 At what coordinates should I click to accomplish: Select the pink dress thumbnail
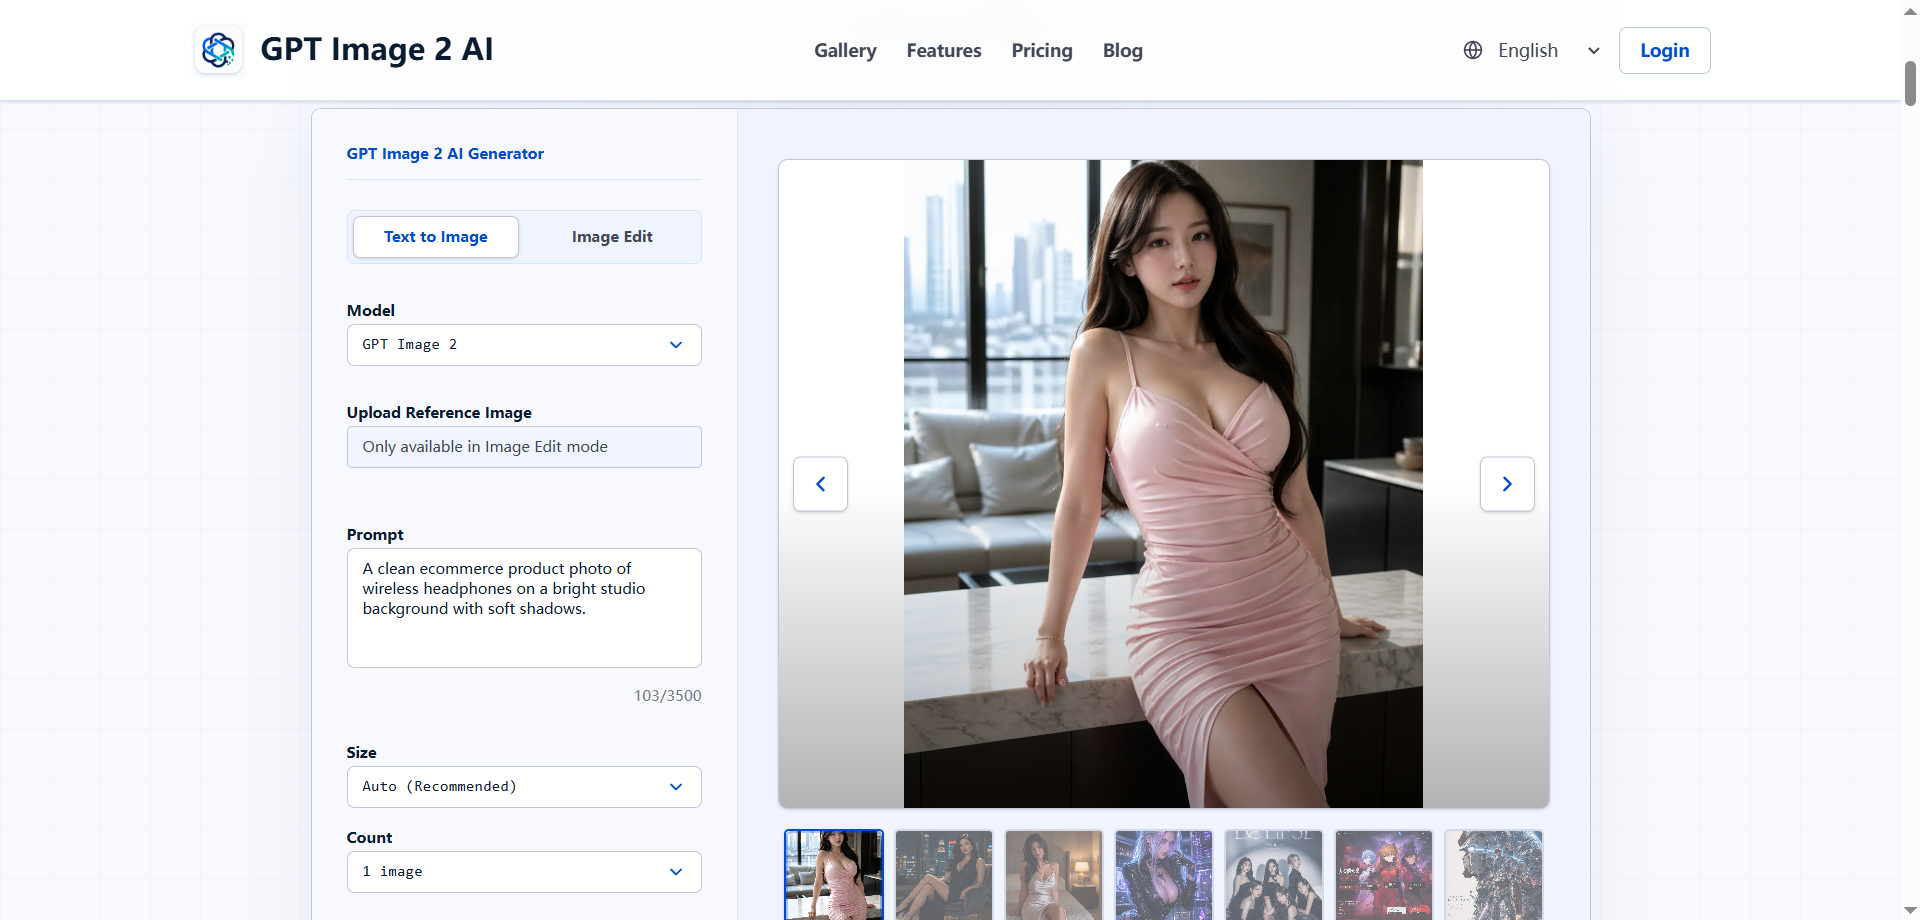(x=834, y=875)
